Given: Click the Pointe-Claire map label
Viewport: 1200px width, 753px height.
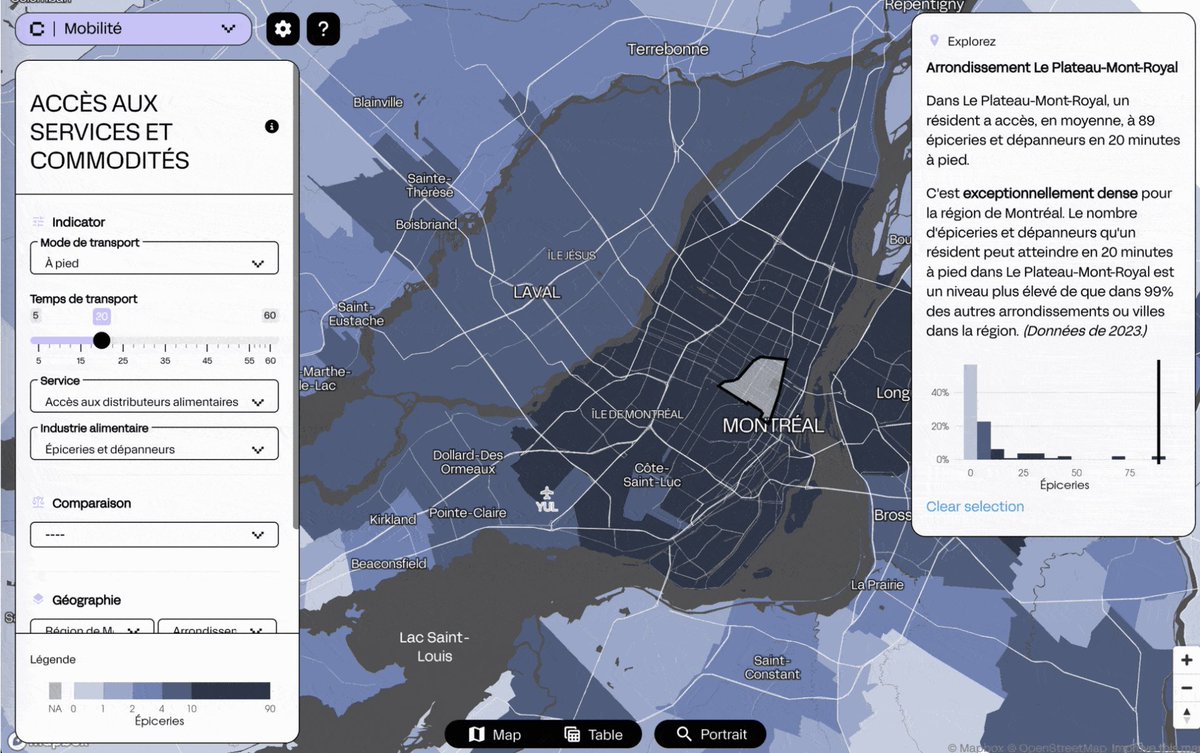Looking at the screenshot, I should click(x=468, y=512).
